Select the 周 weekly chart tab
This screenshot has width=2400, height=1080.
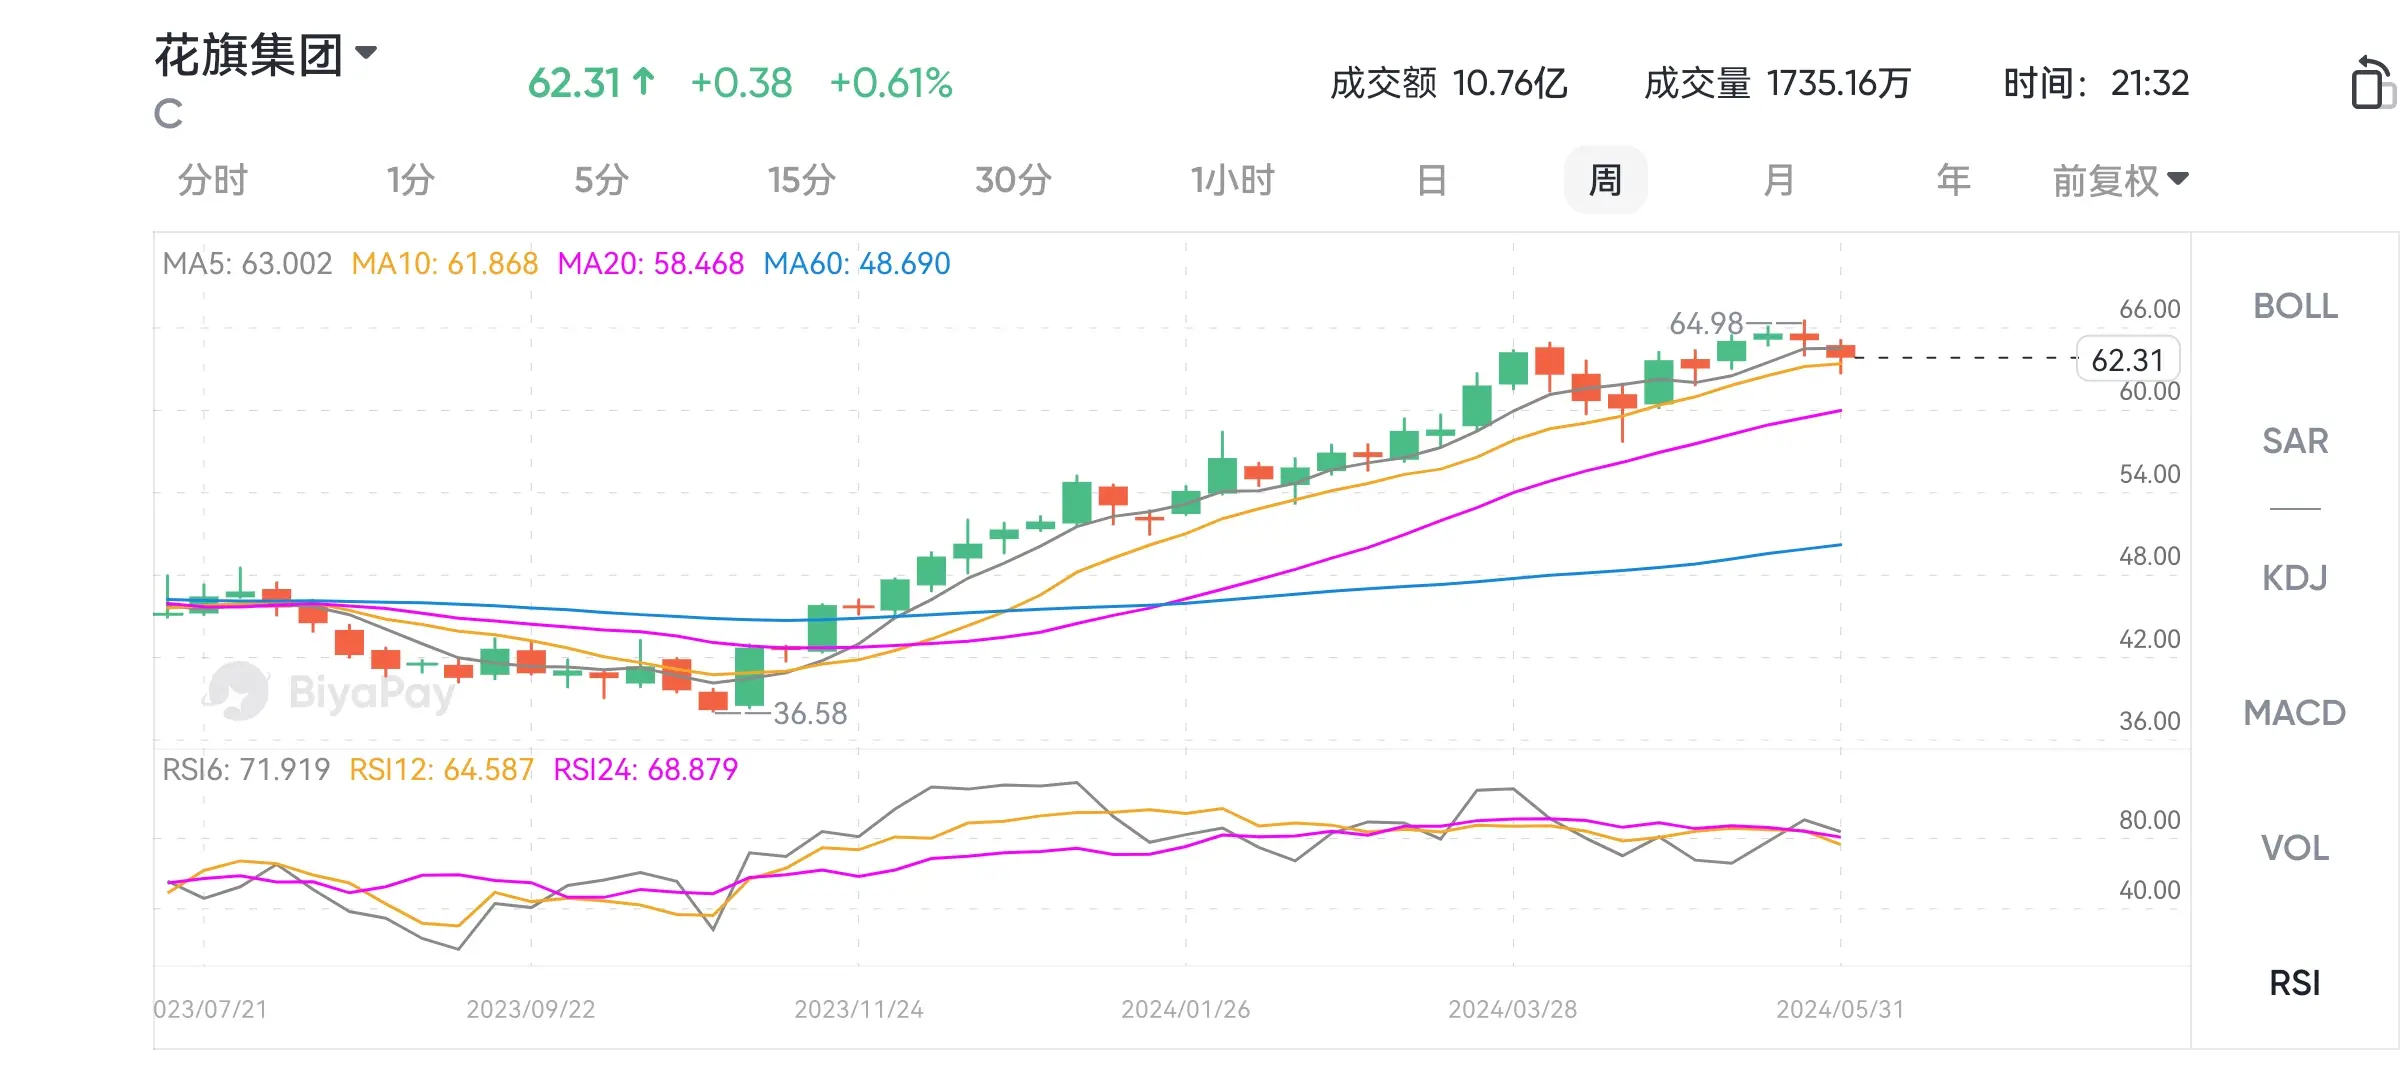coord(1605,181)
